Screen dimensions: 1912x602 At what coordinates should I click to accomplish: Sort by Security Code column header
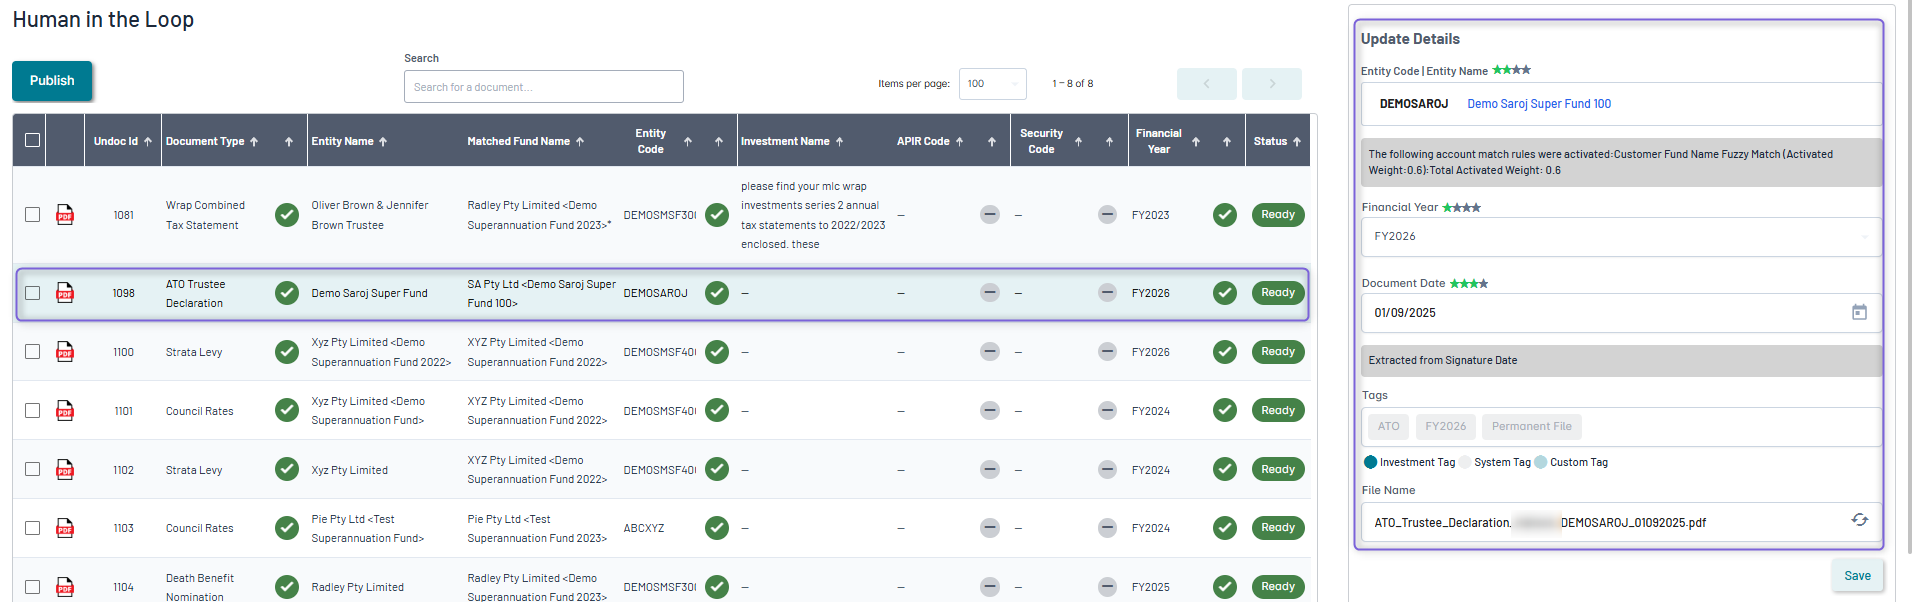pyautogui.click(x=1041, y=141)
